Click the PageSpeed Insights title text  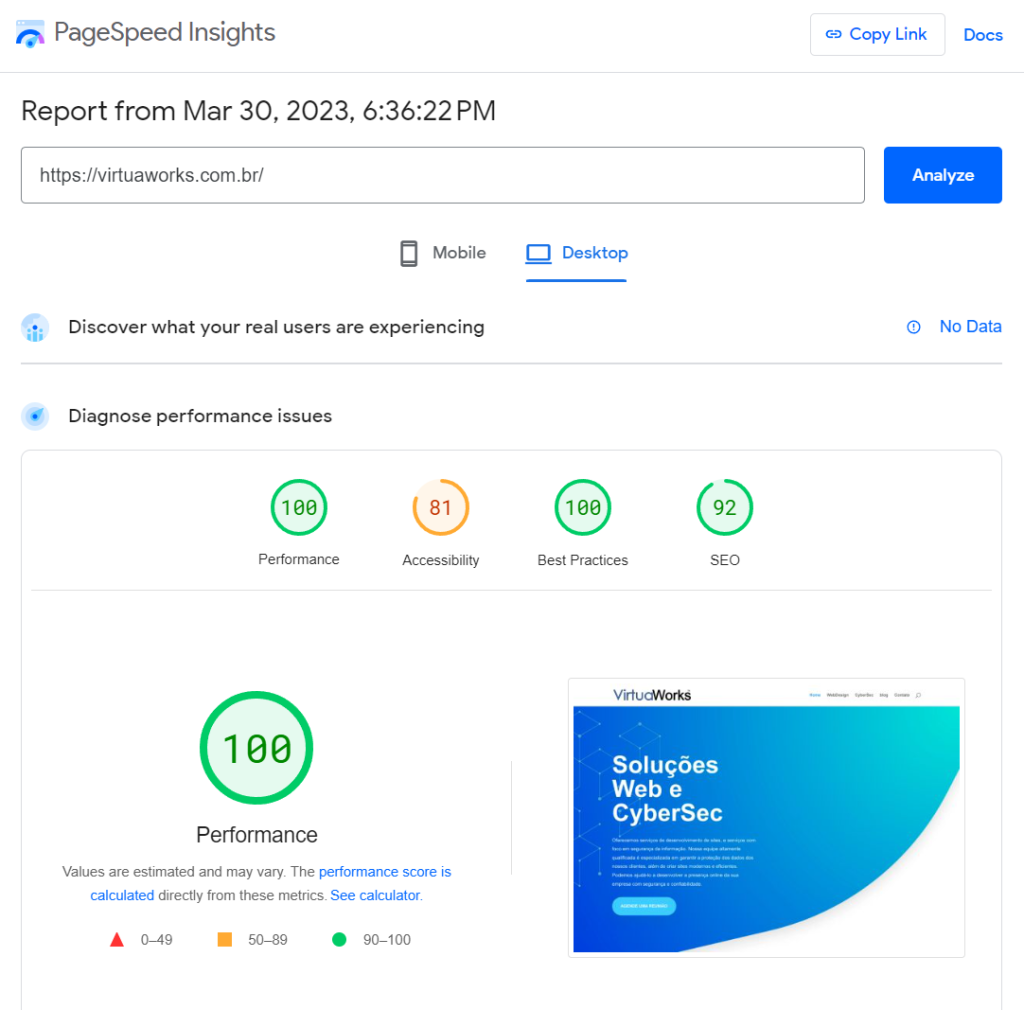(165, 32)
